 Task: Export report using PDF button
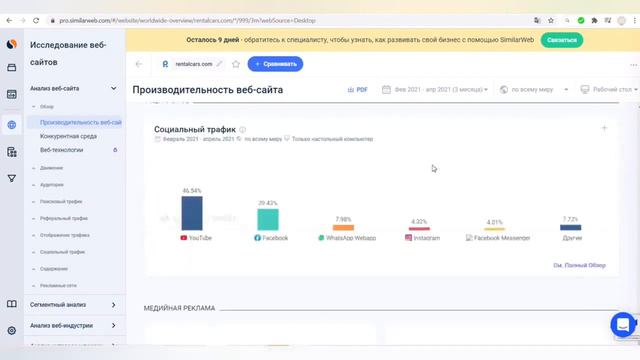tap(358, 89)
